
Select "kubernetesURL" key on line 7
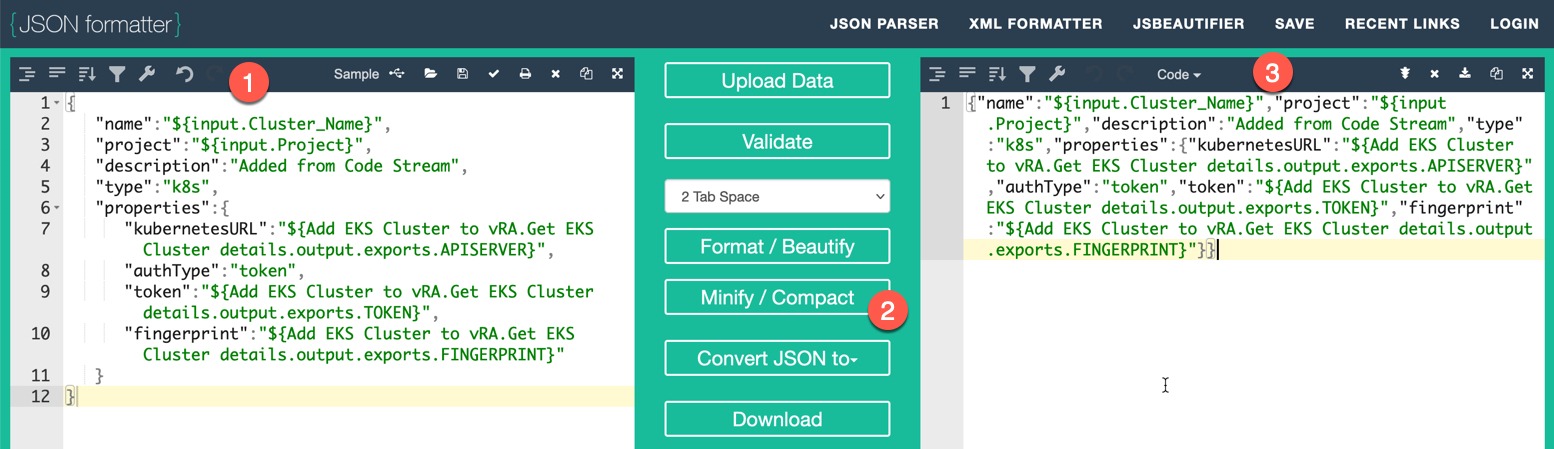coord(197,229)
